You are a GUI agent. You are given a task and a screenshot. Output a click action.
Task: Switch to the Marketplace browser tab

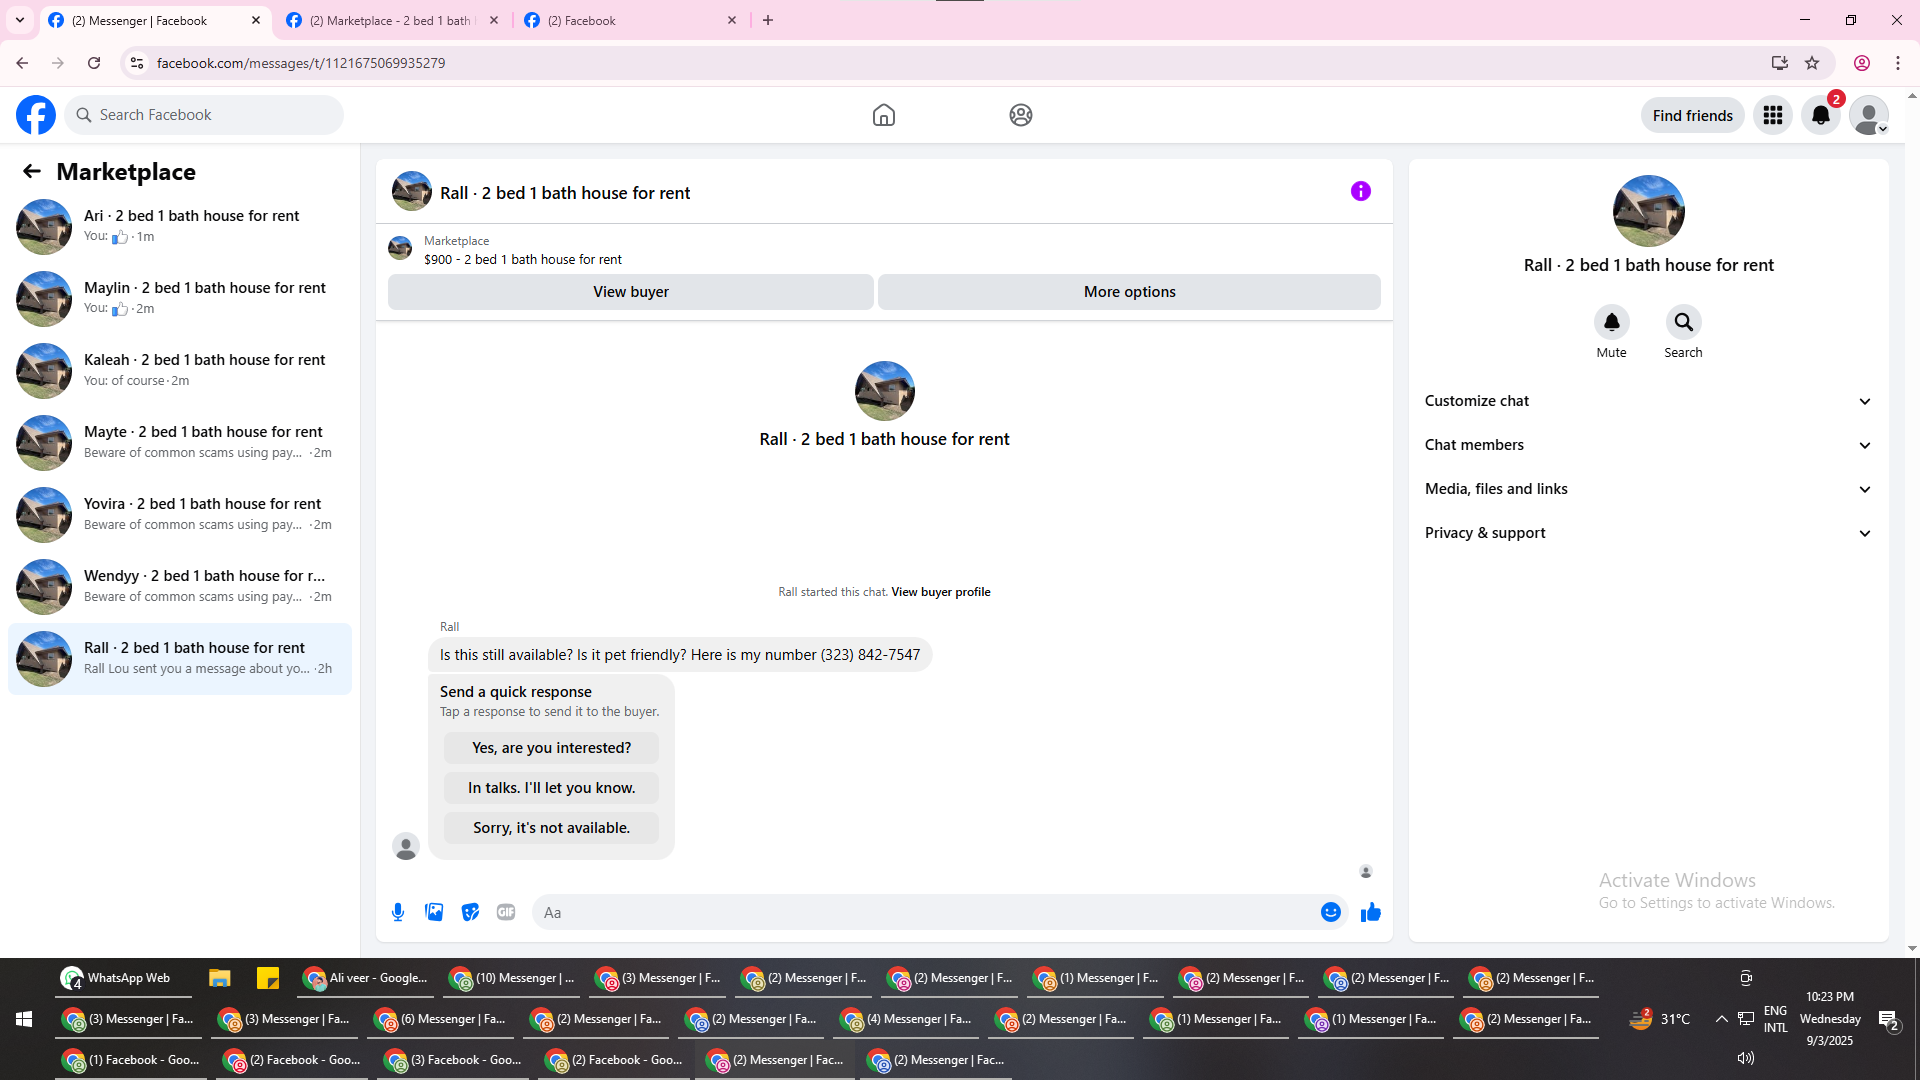tap(392, 20)
